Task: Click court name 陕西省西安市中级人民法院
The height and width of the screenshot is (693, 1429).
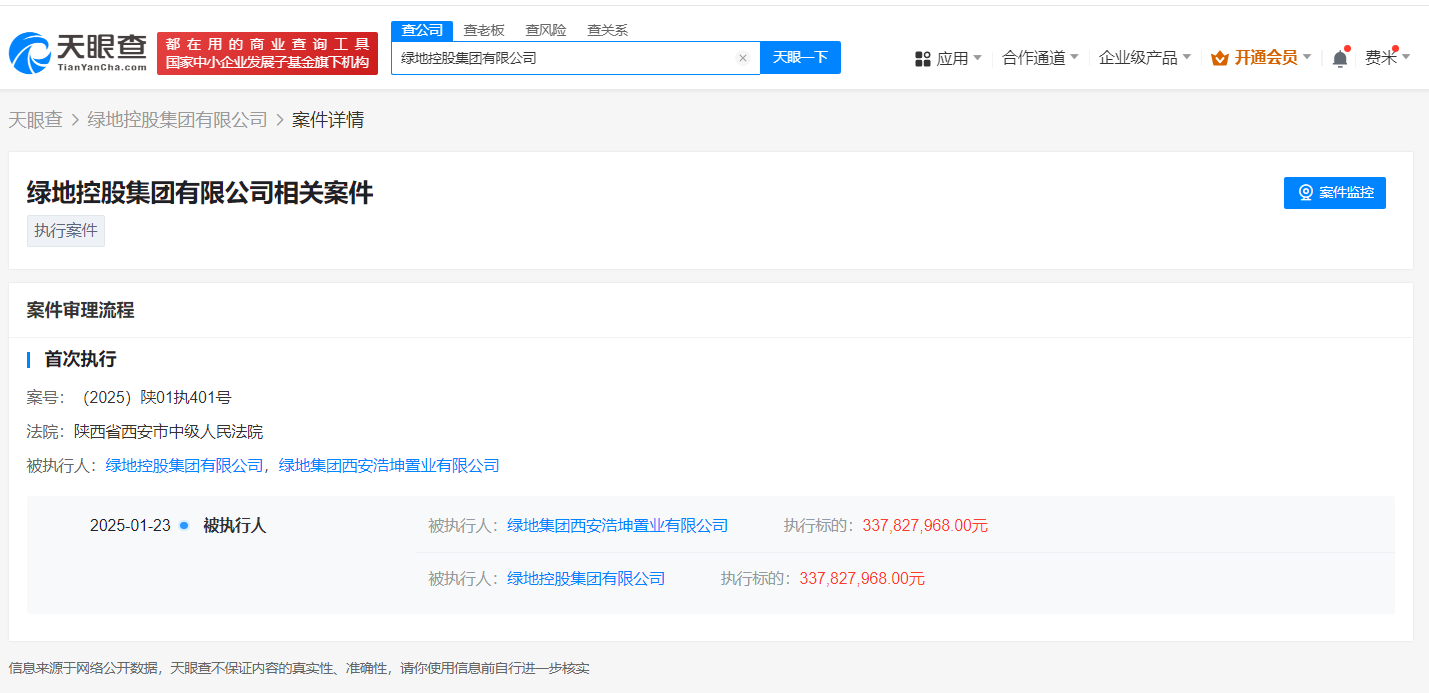Action: coord(168,432)
